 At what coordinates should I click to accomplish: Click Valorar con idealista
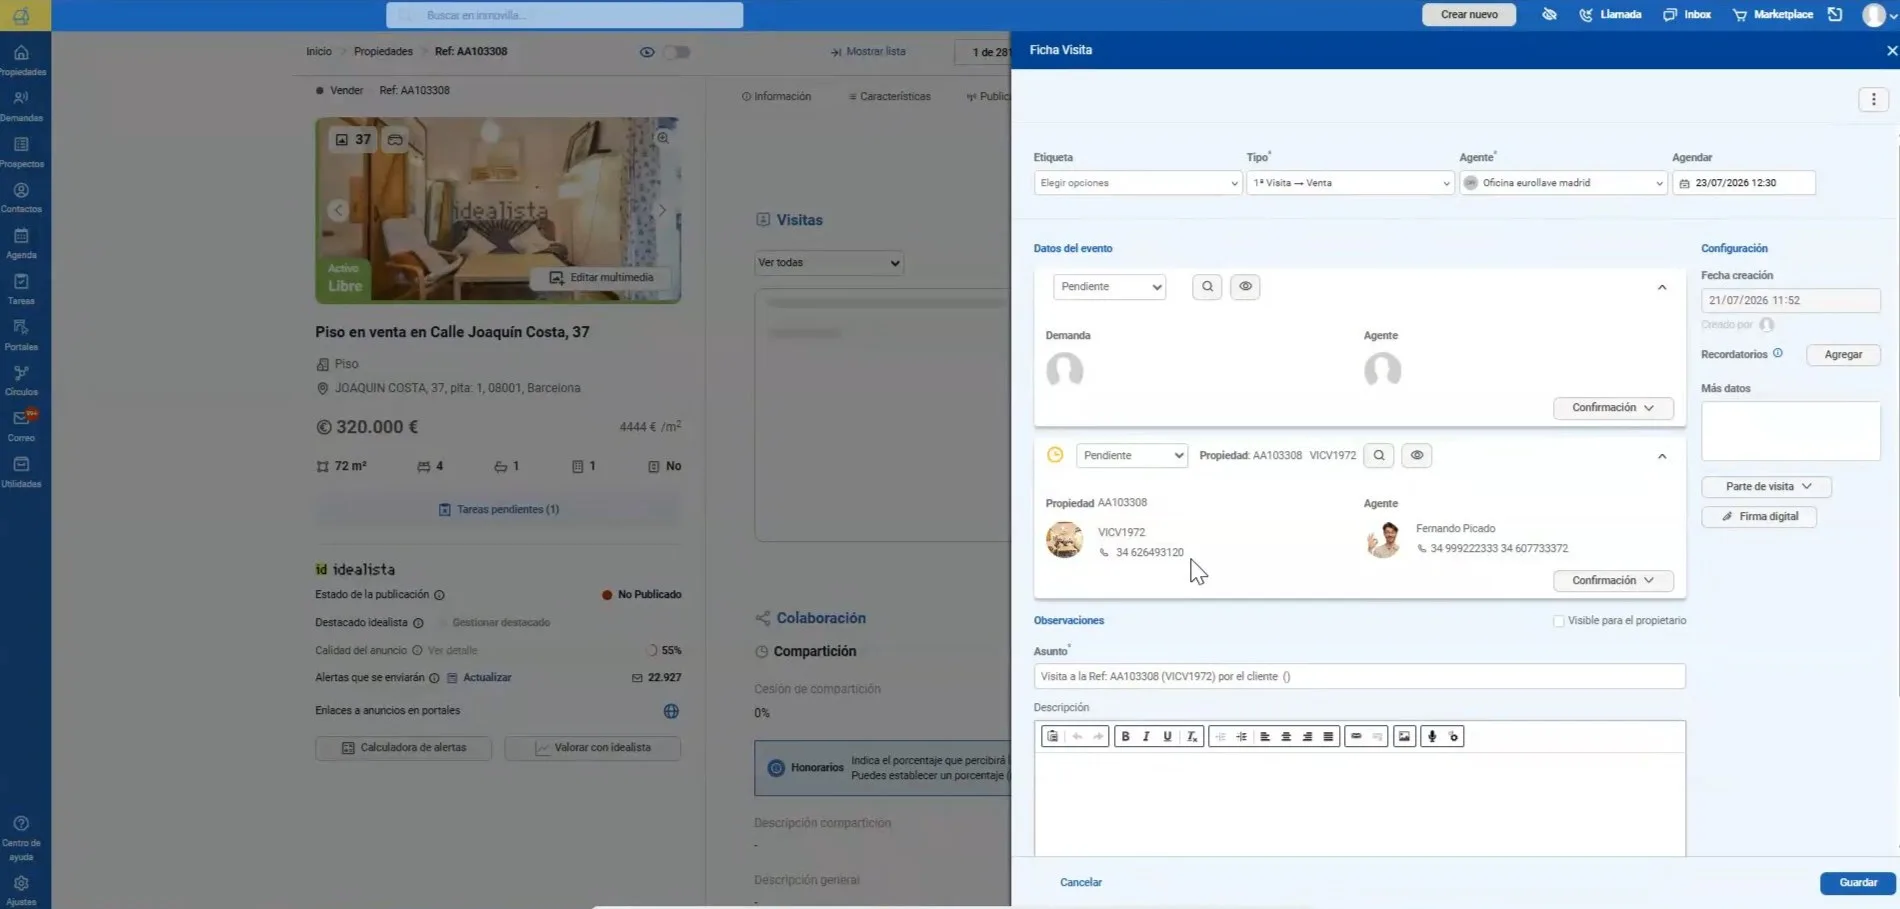tap(593, 748)
